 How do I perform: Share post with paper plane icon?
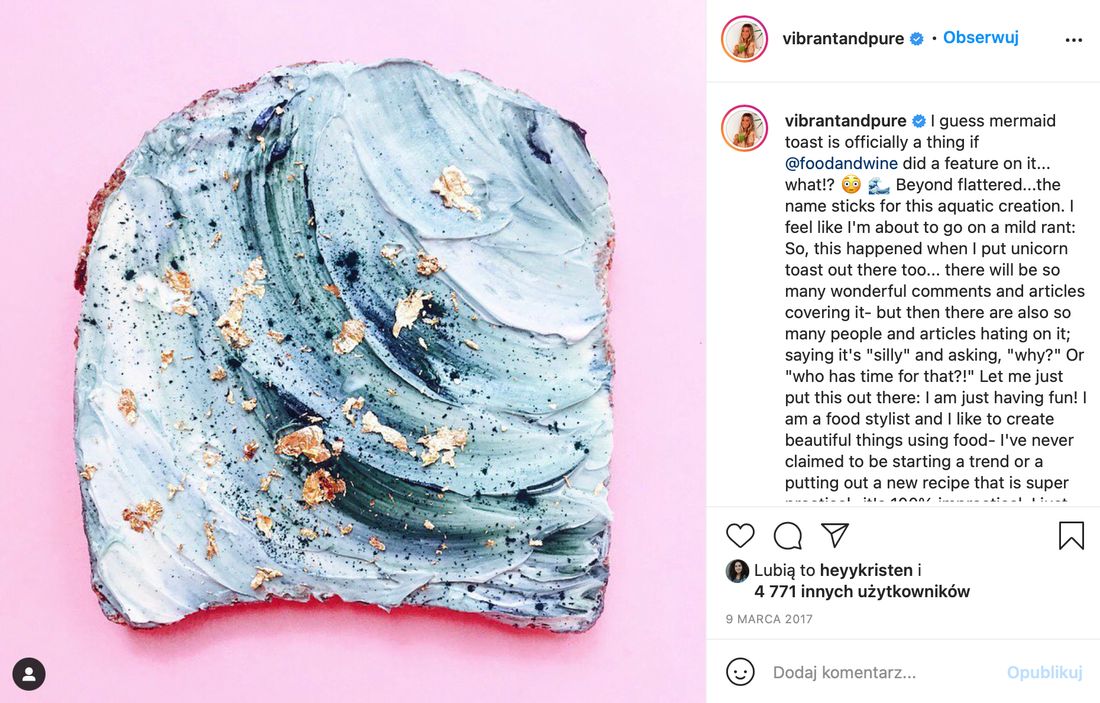pos(835,535)
